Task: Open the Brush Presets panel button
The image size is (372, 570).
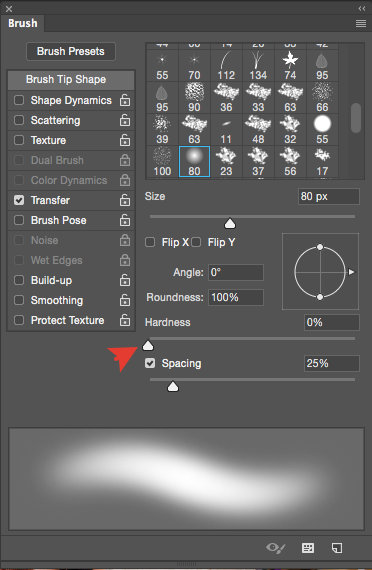Action: pyautogui.click(x=71, y=51)
